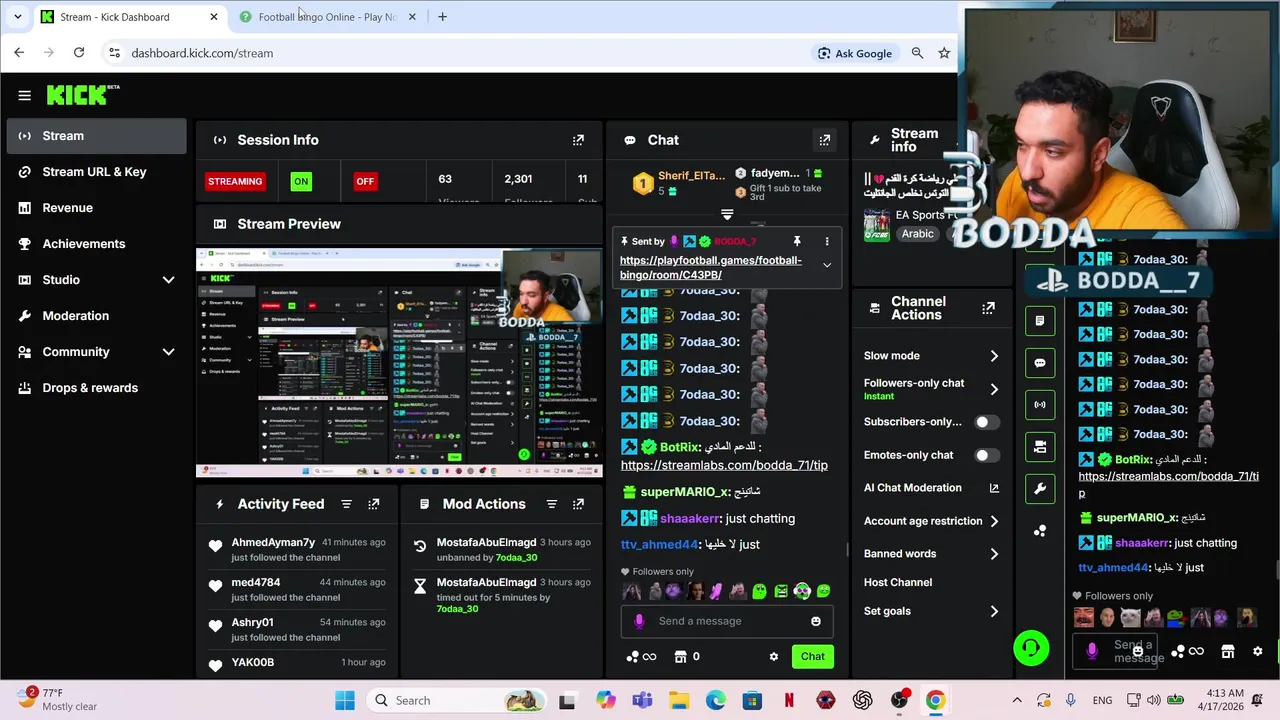Unpin the pinned chat message

[797, 241]
